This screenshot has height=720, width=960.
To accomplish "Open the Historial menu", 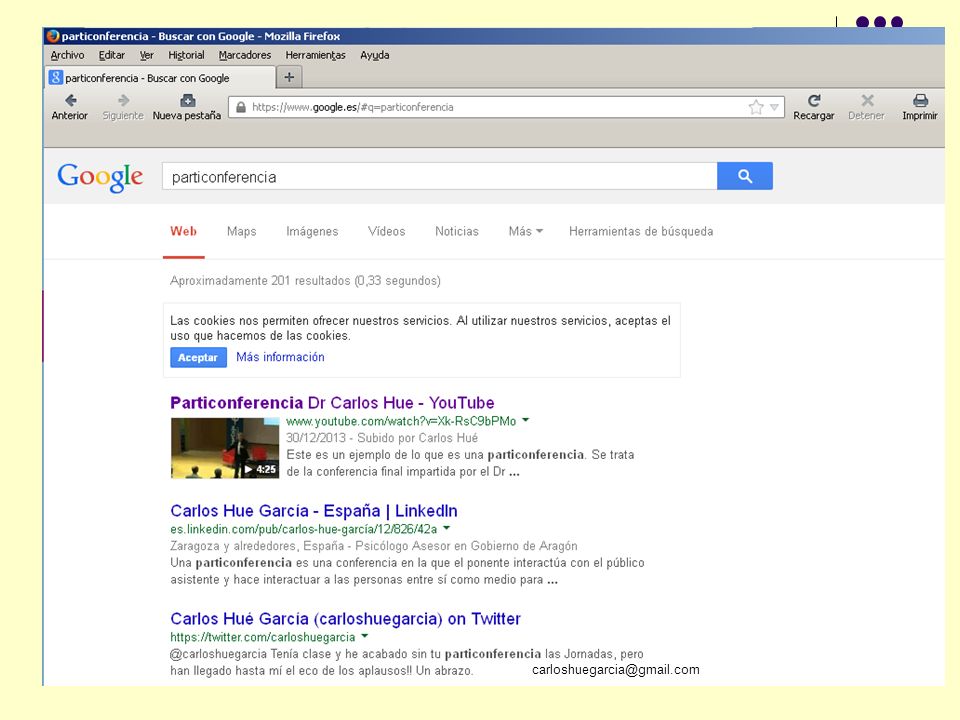I will pyautogui.click(x=186, y=55).
